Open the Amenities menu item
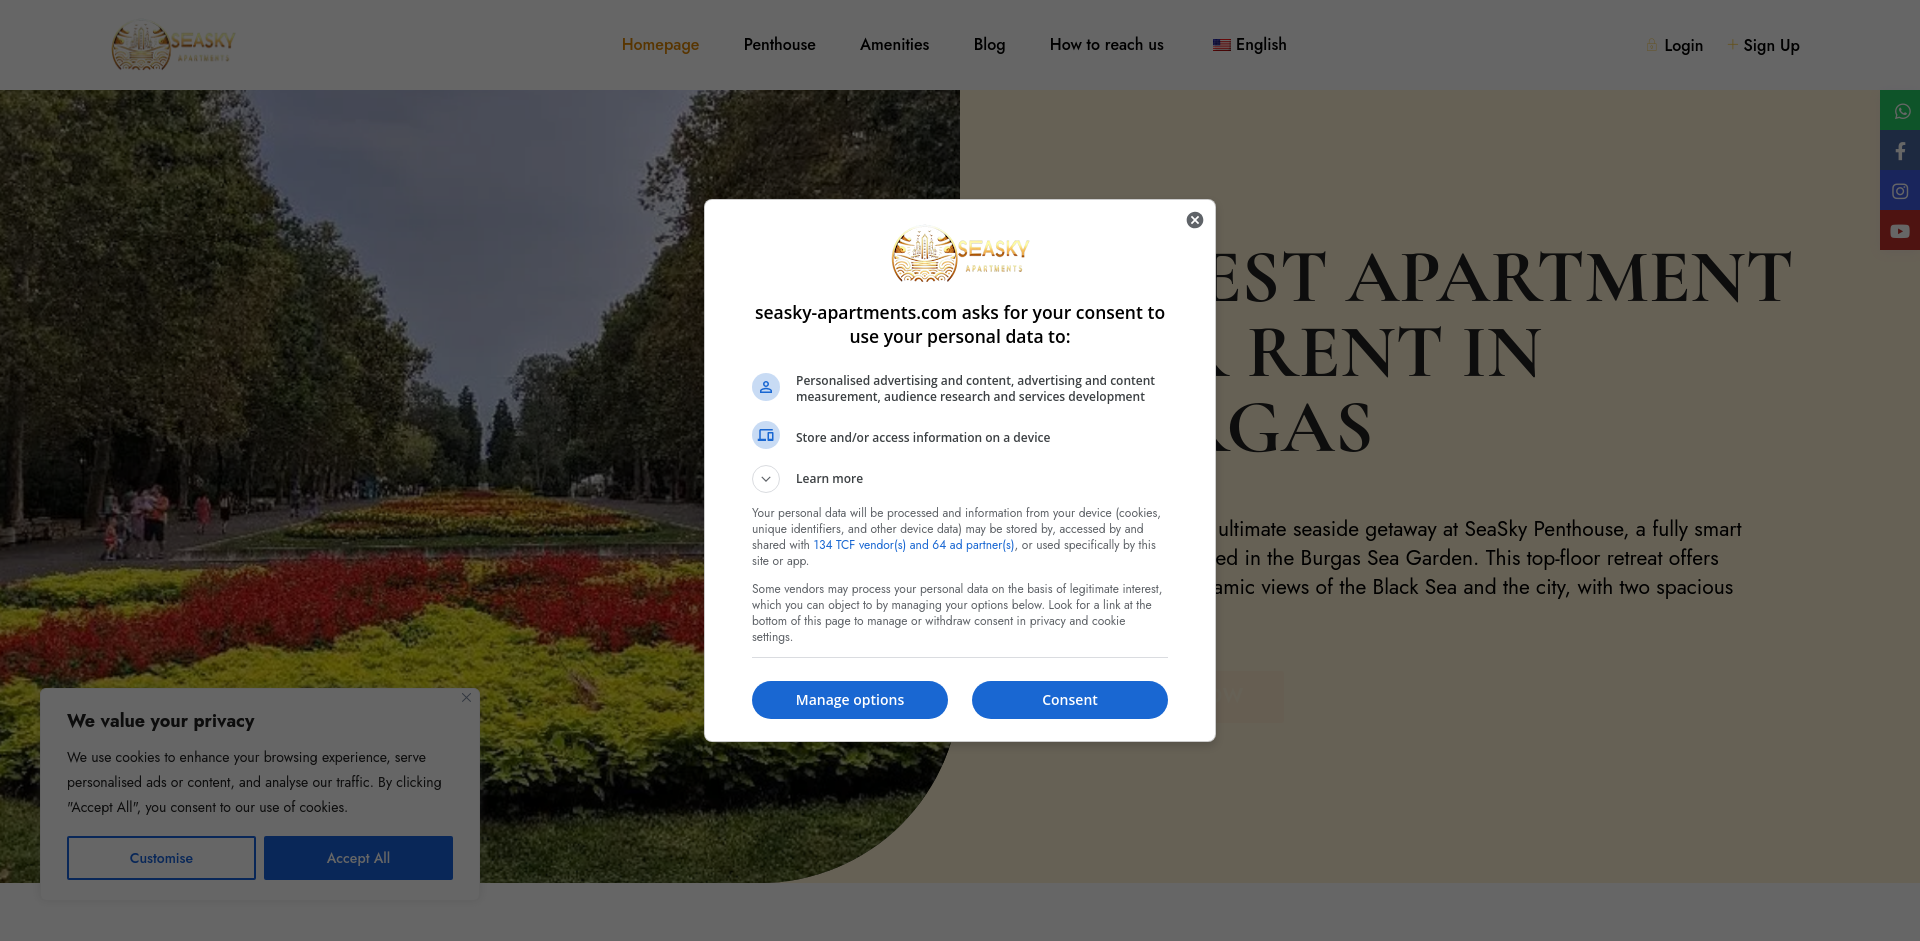Image resolution: width=1920 pixels, height=941 pixels. pyautogui.click(x=895, y=45)
